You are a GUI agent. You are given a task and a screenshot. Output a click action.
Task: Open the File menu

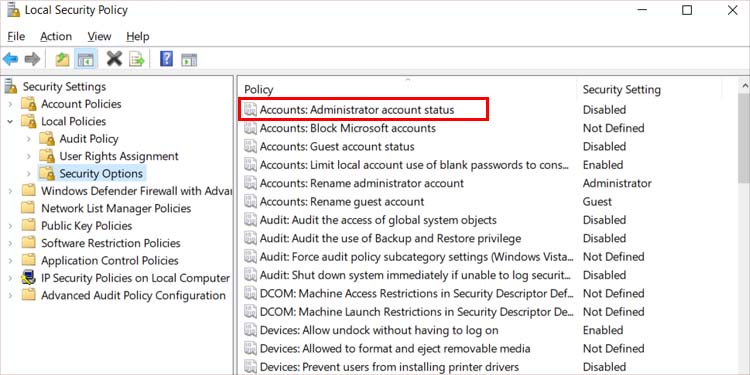click(16, 36)
